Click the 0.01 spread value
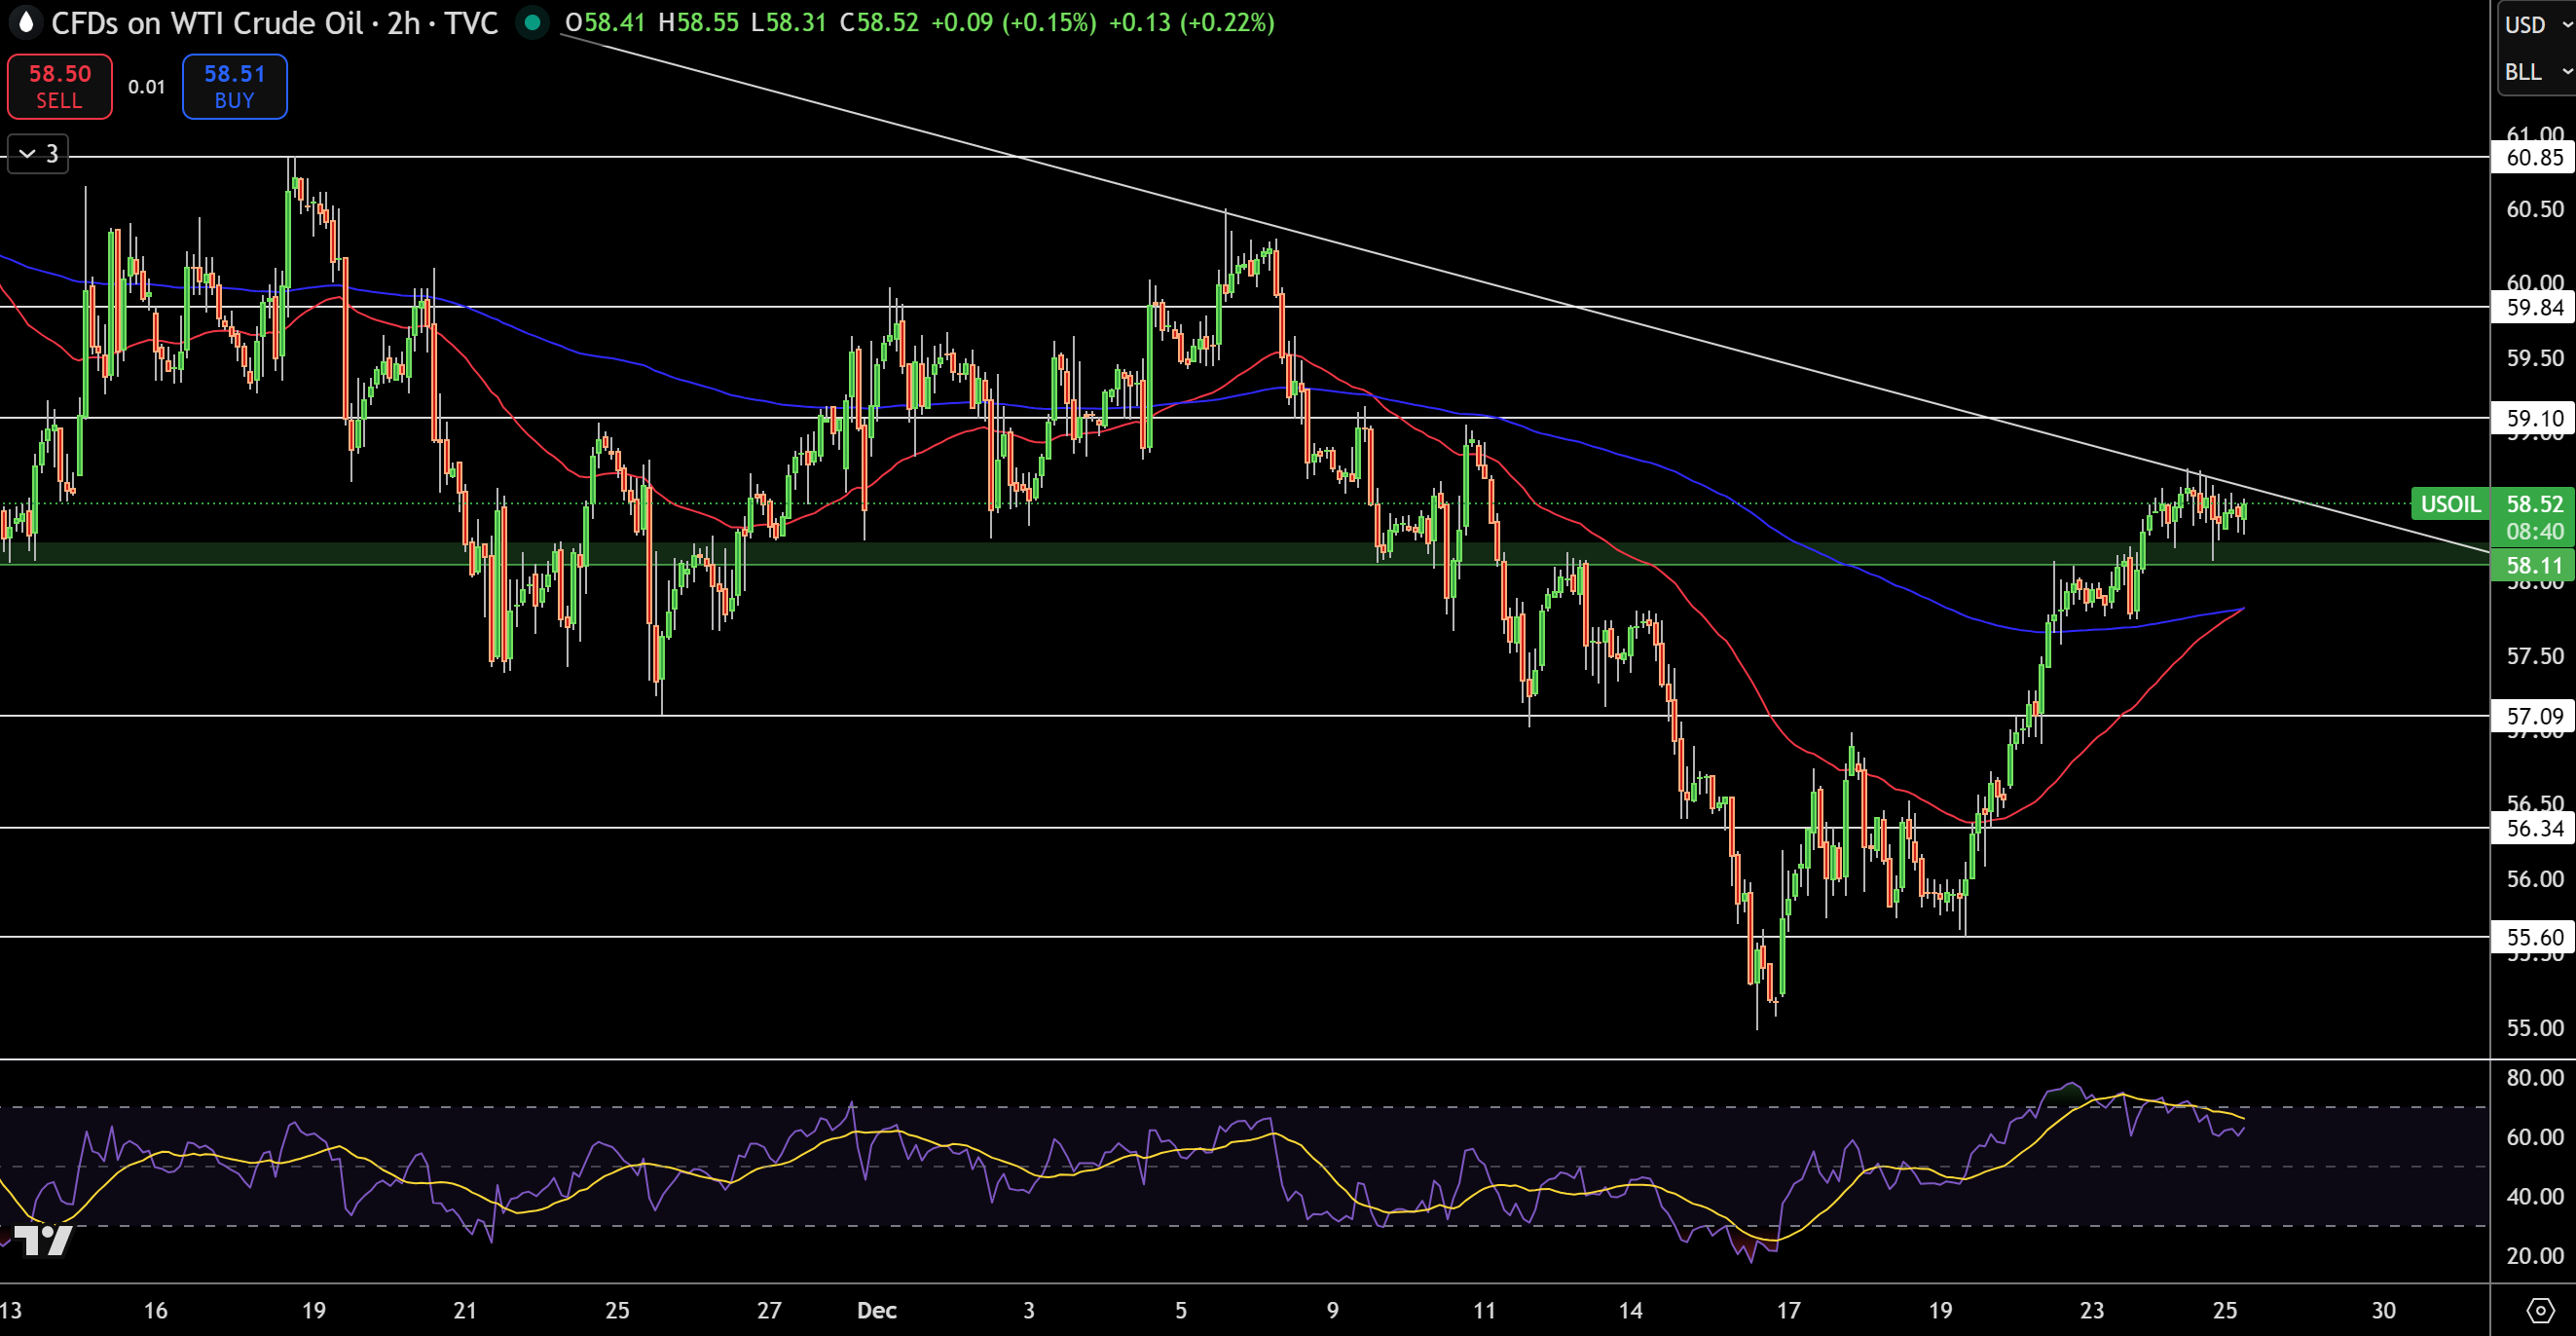 click(147, 87)
